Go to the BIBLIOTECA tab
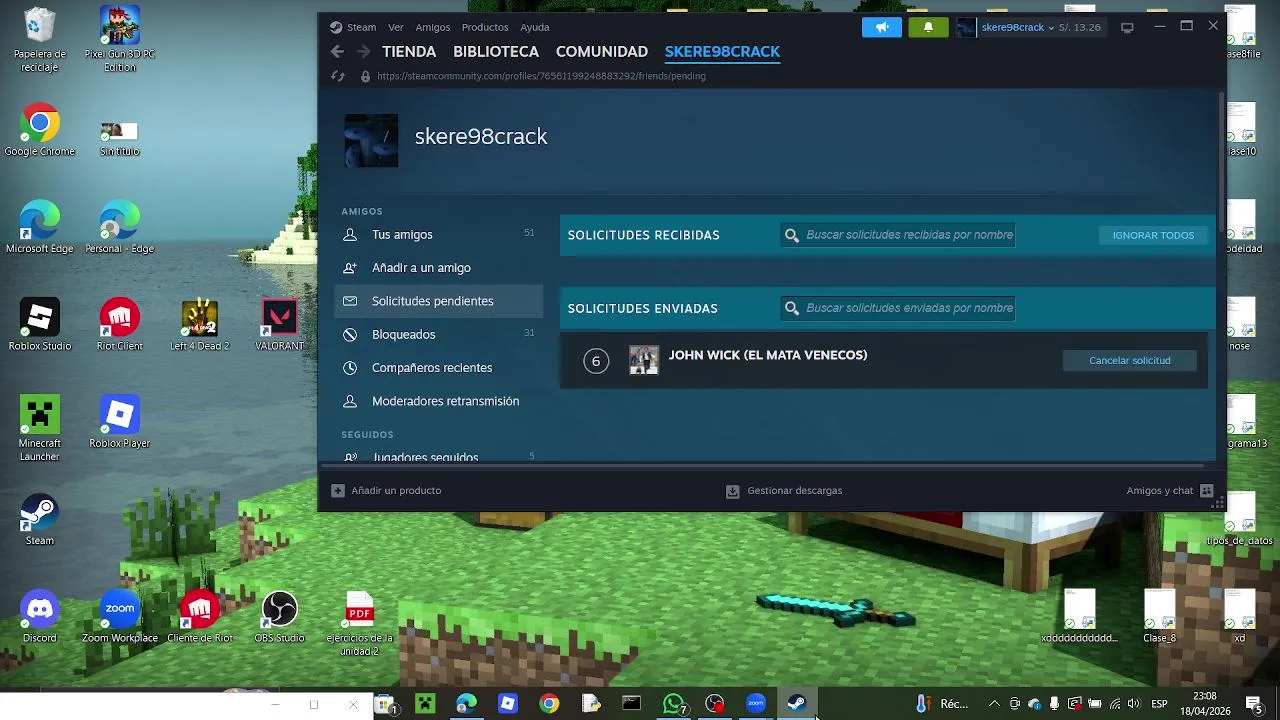This screenshot has width=1280, height=720. point(496,52)
